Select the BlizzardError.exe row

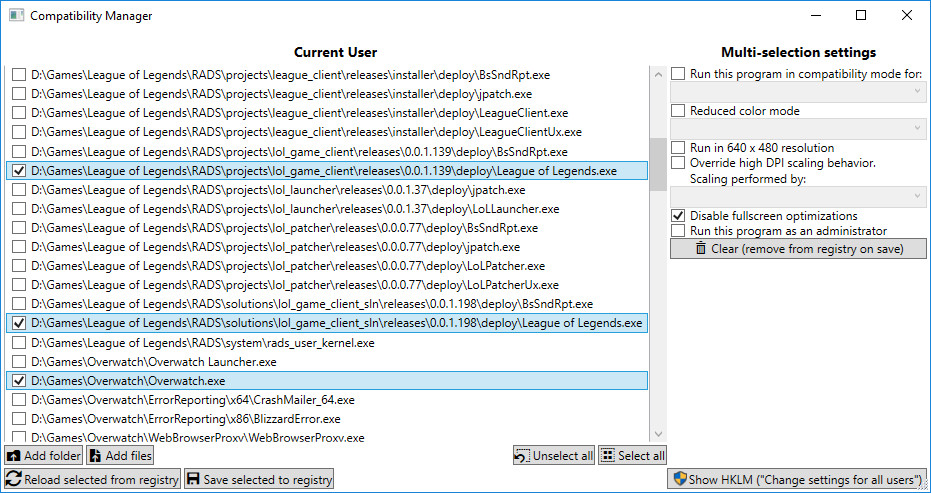[327, 419]
